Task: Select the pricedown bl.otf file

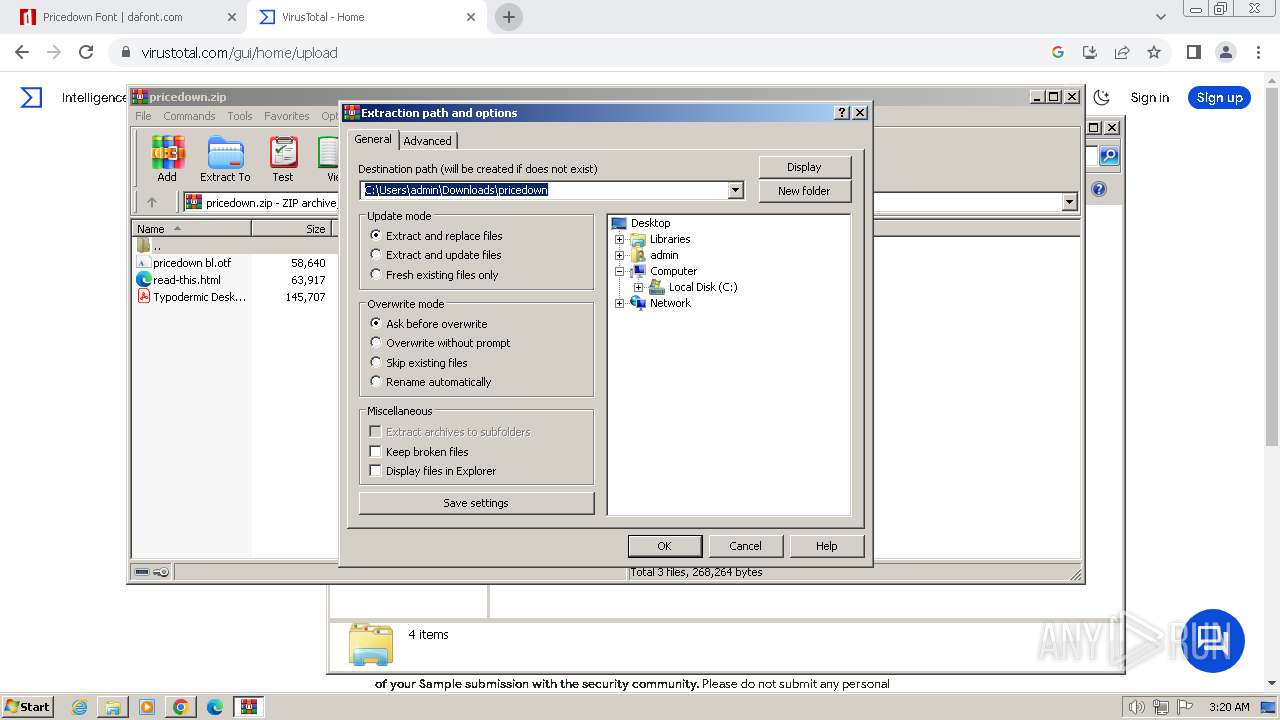Action: [x=192, y=263]
